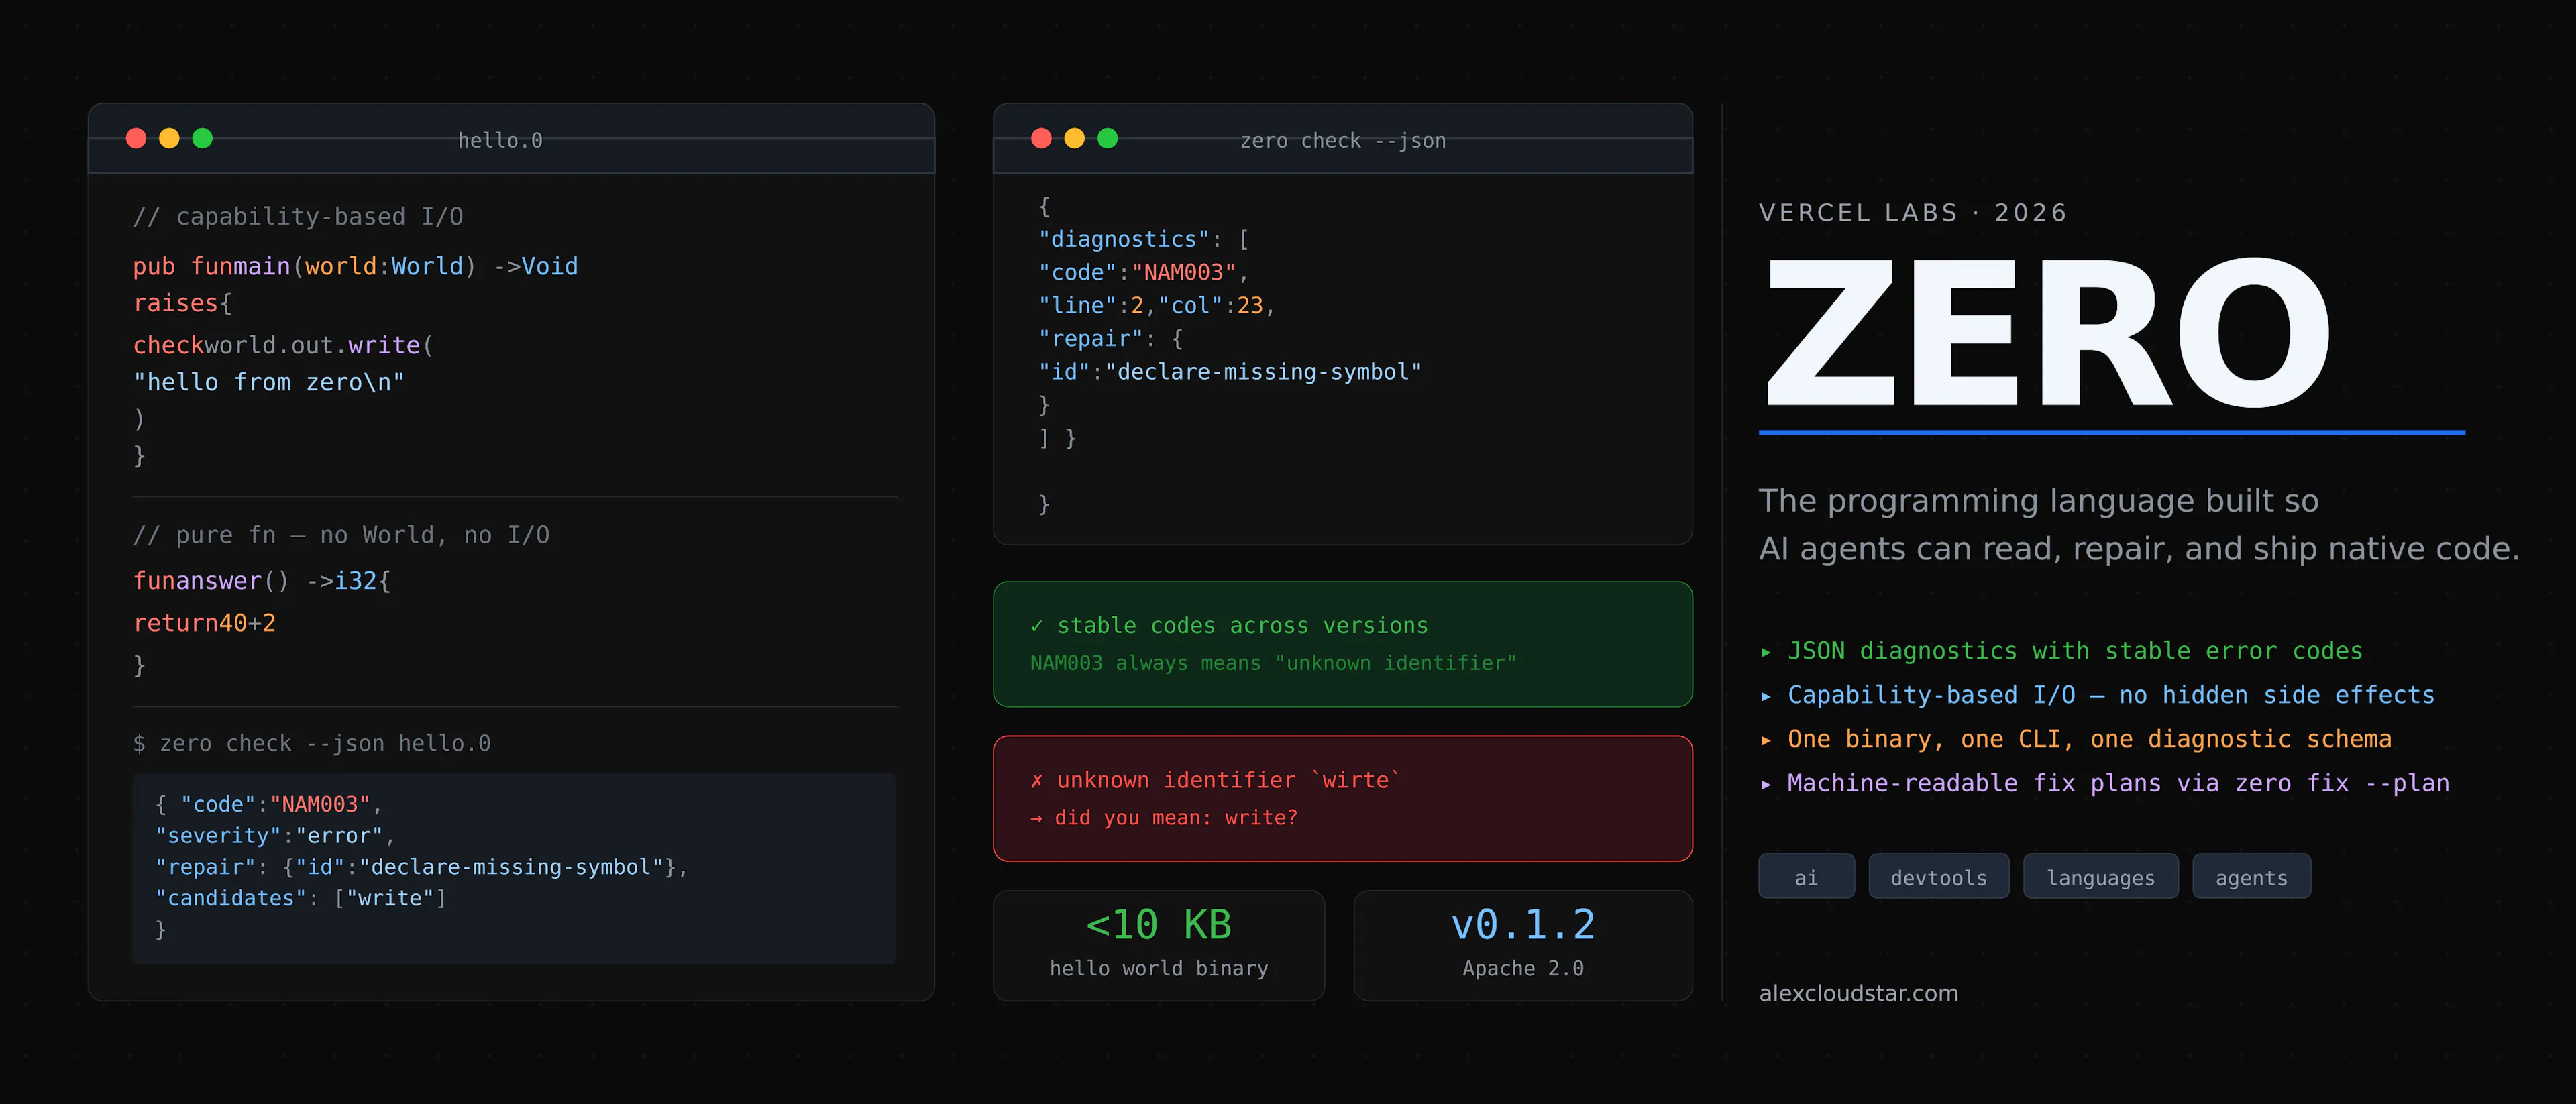Image resolution: width=2576 pixels, height=1104 pixels.
Task: Click the '// capability-based I/O' comment
Action: click(x=298, y=216)
